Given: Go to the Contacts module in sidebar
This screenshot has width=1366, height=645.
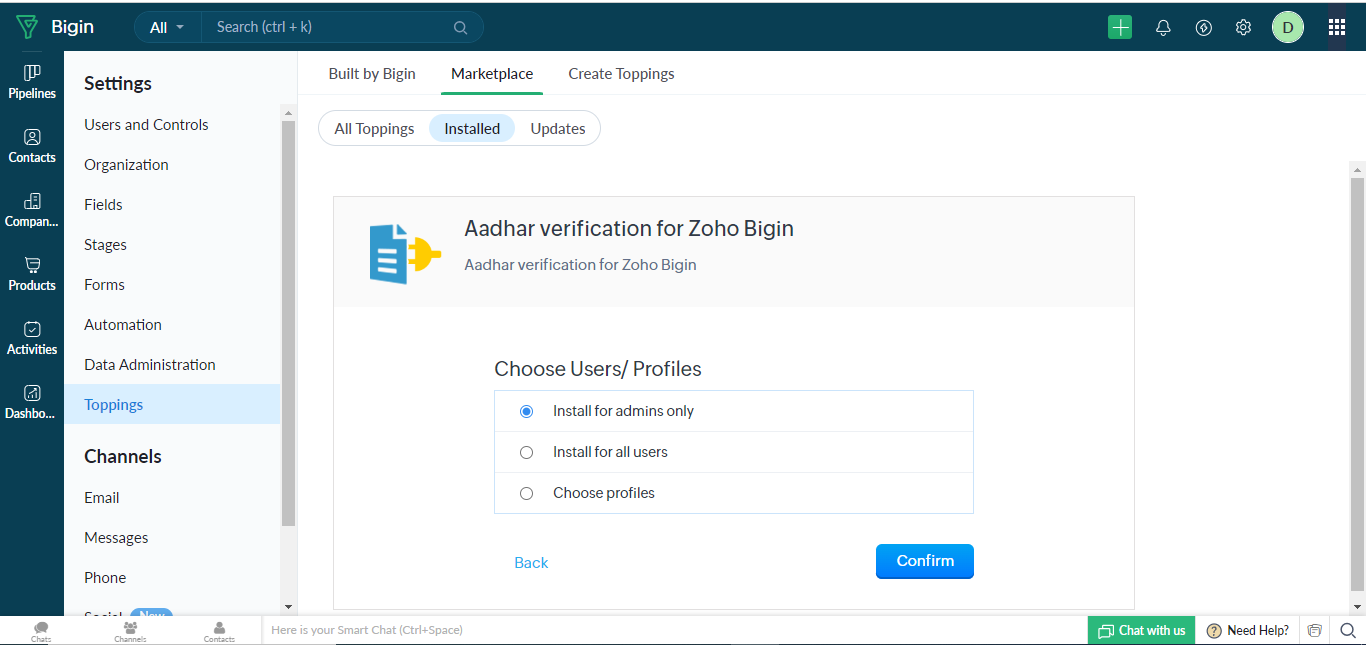Looking at the screenshot, I should (32, 146).
